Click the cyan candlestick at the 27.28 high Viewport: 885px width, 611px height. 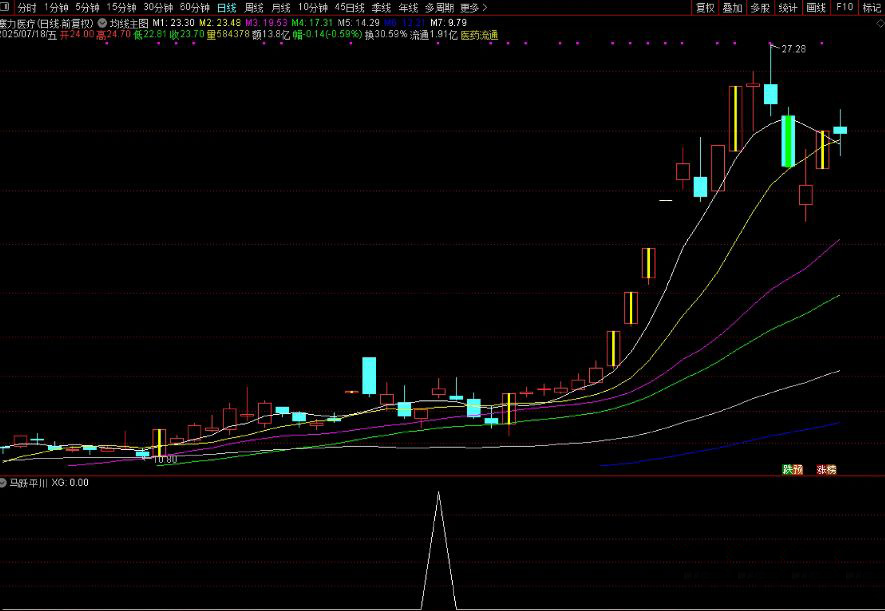tap(771, 94)
